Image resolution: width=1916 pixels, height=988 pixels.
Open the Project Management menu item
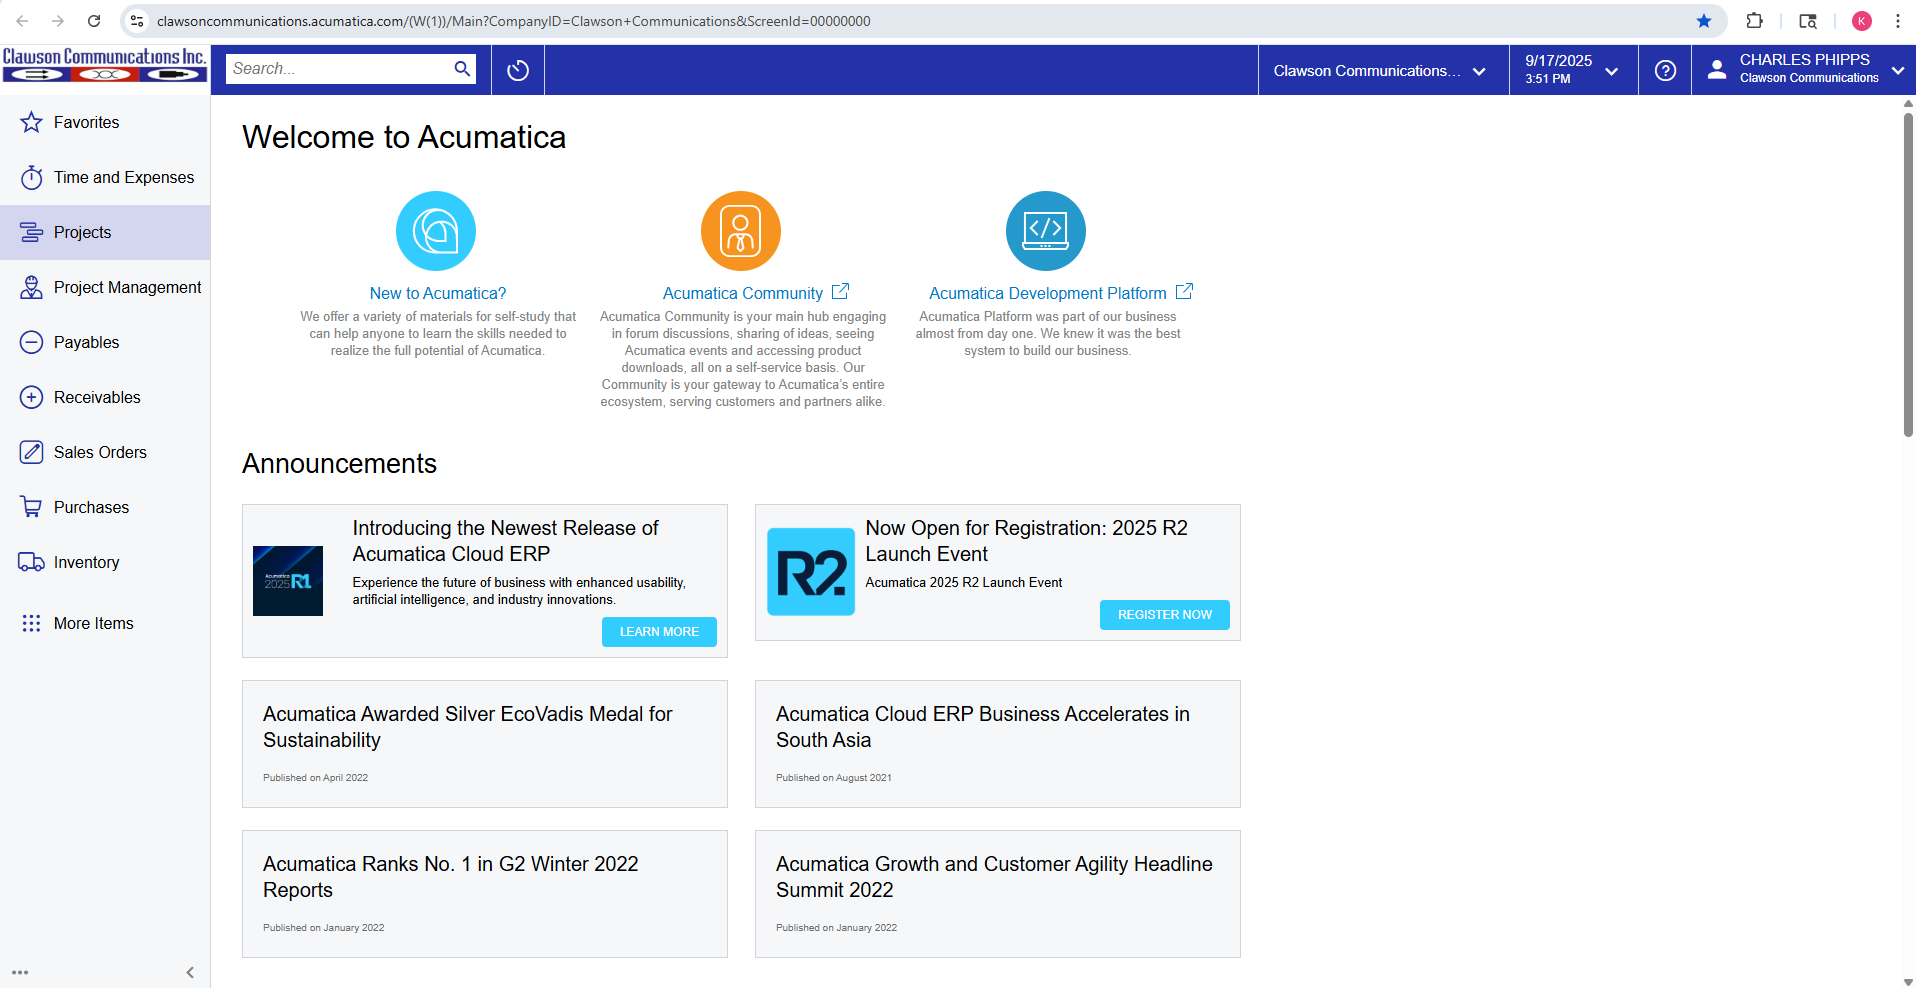point(127,287)
